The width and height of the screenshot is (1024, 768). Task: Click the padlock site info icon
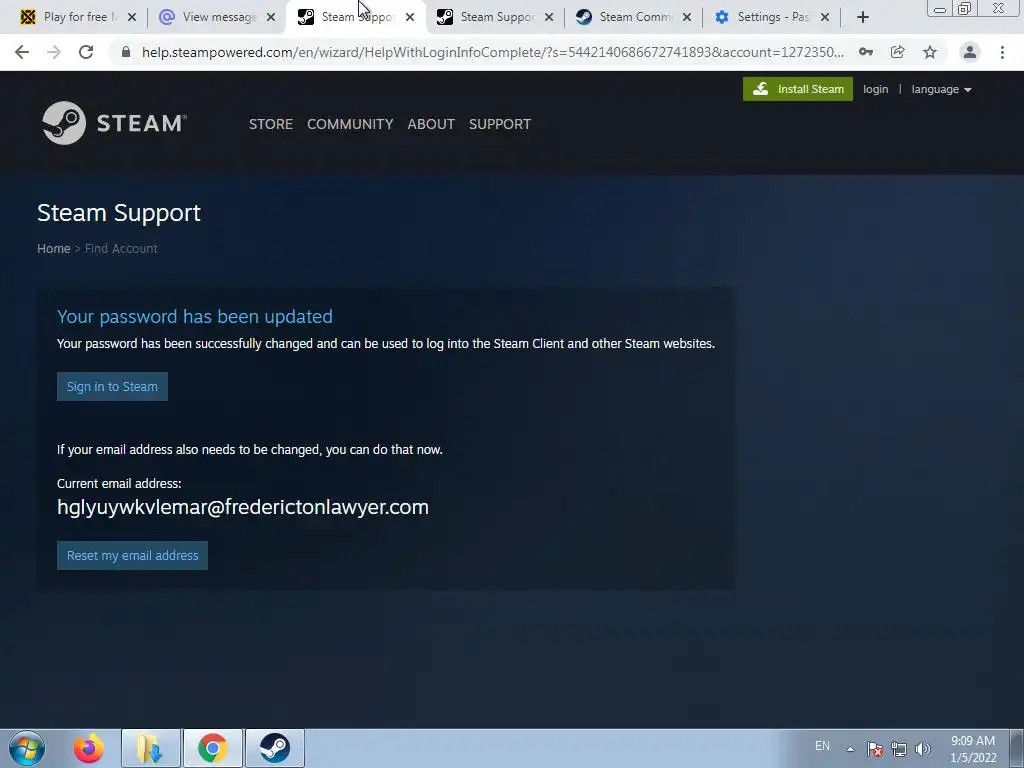[126, 52]
